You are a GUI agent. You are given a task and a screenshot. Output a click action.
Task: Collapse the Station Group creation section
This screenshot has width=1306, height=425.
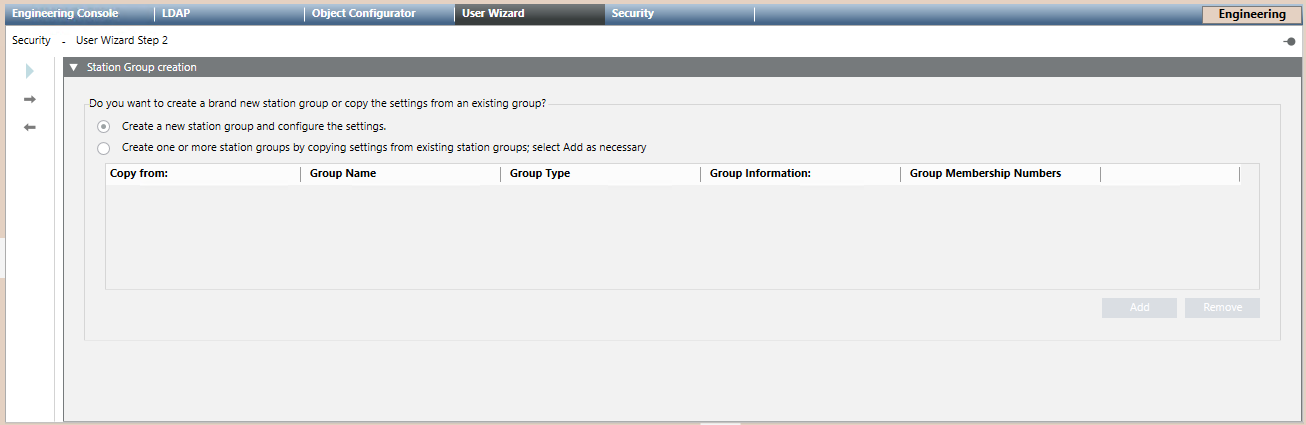(74, 68)
